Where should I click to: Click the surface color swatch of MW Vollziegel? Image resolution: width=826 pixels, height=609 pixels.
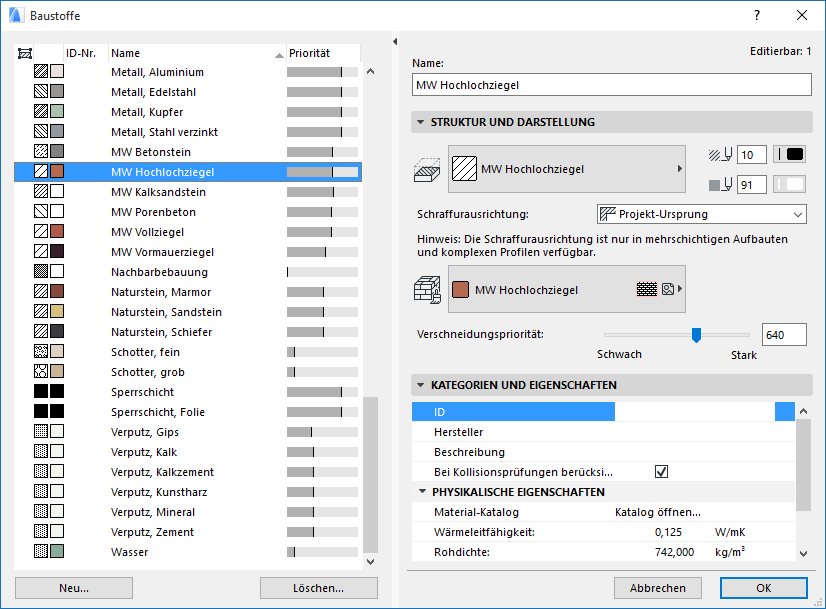click(x=57, y=231)
